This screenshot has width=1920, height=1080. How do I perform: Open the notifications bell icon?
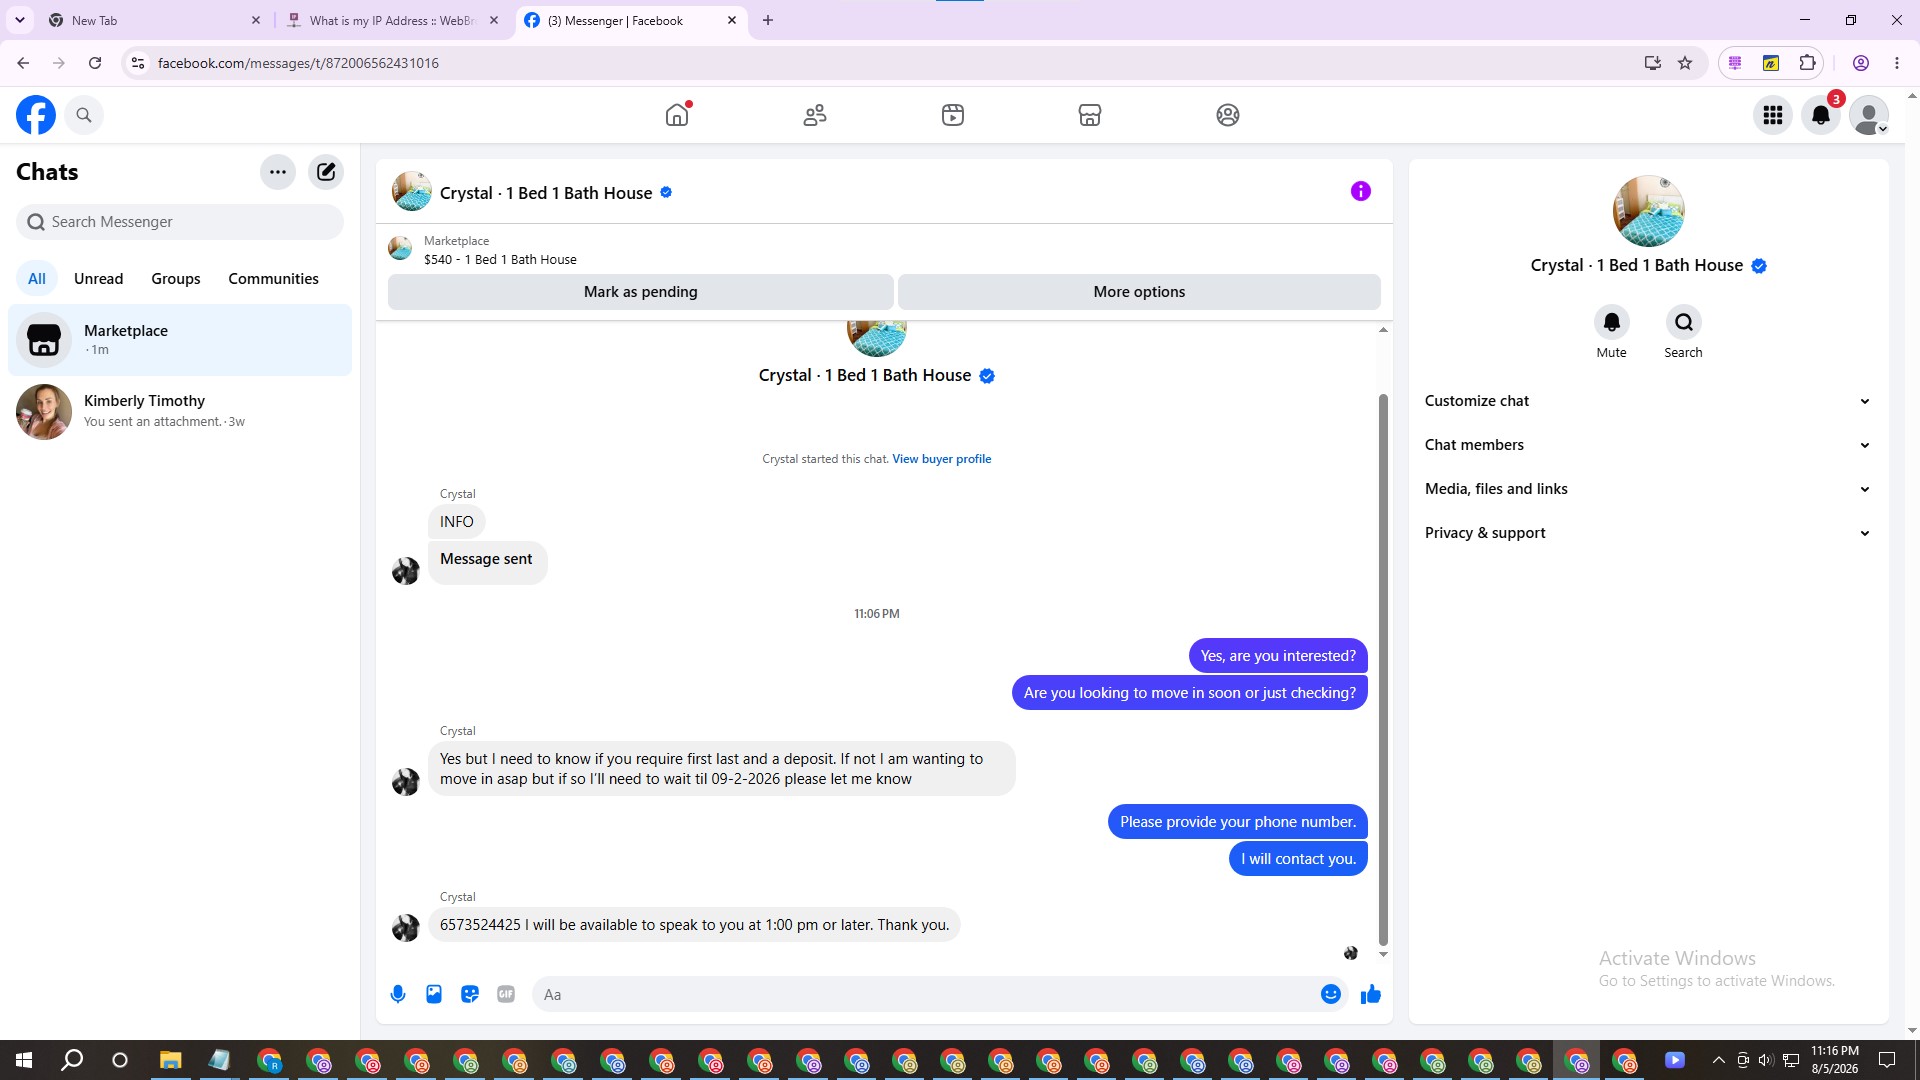1821,115
